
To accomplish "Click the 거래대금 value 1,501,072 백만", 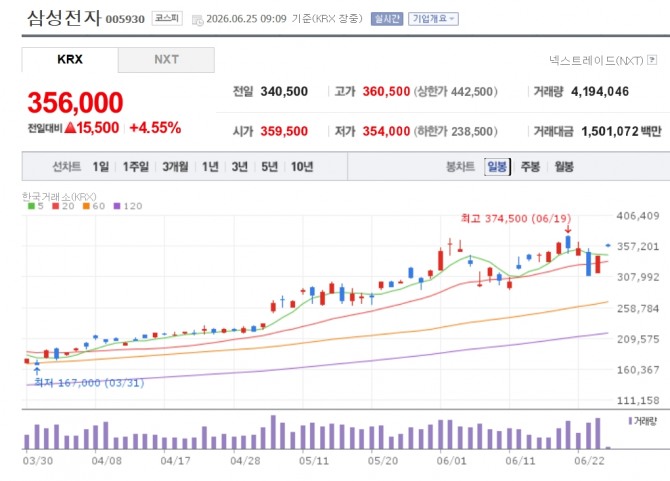I will coord(621,131).
